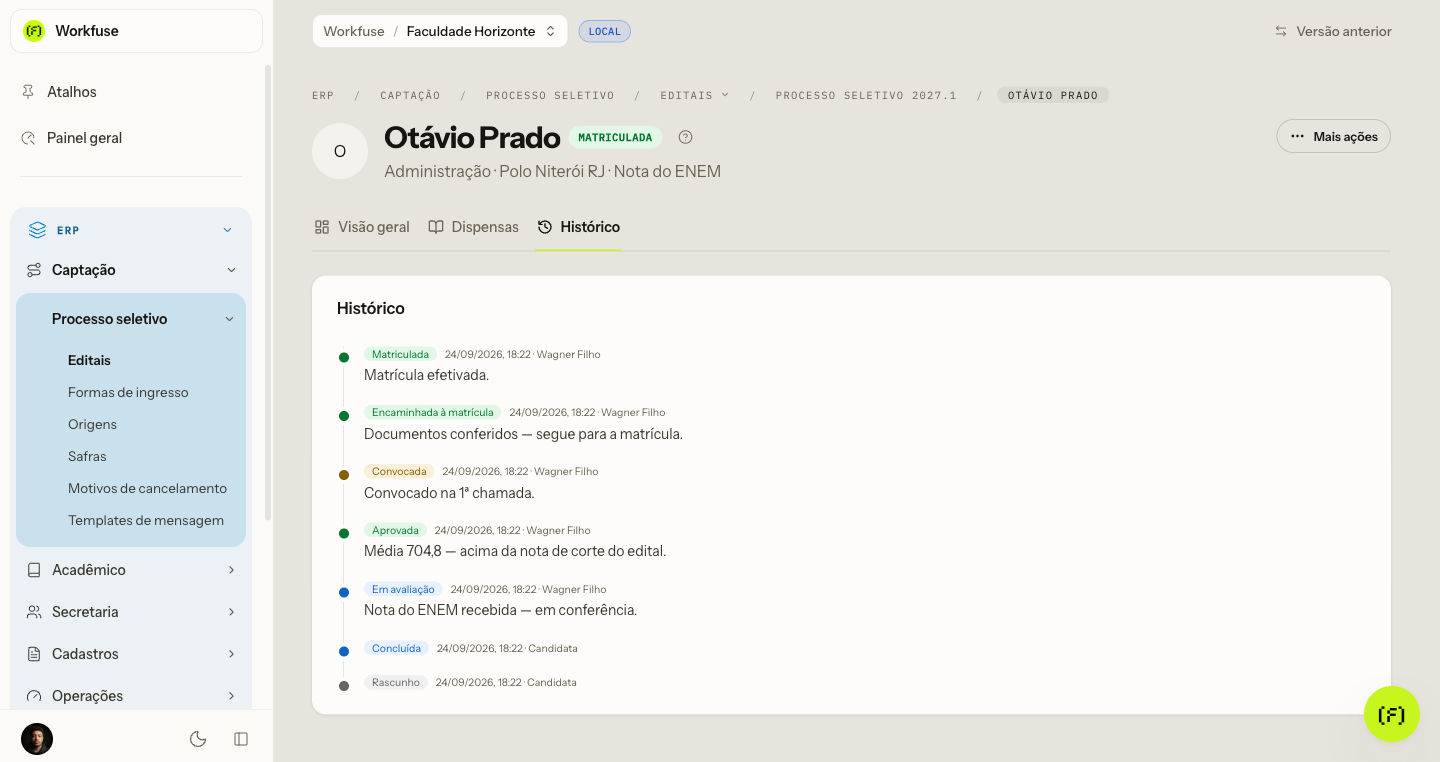Collapse the Captação section chevron
1440x762 pixels.
click(231, 270)
